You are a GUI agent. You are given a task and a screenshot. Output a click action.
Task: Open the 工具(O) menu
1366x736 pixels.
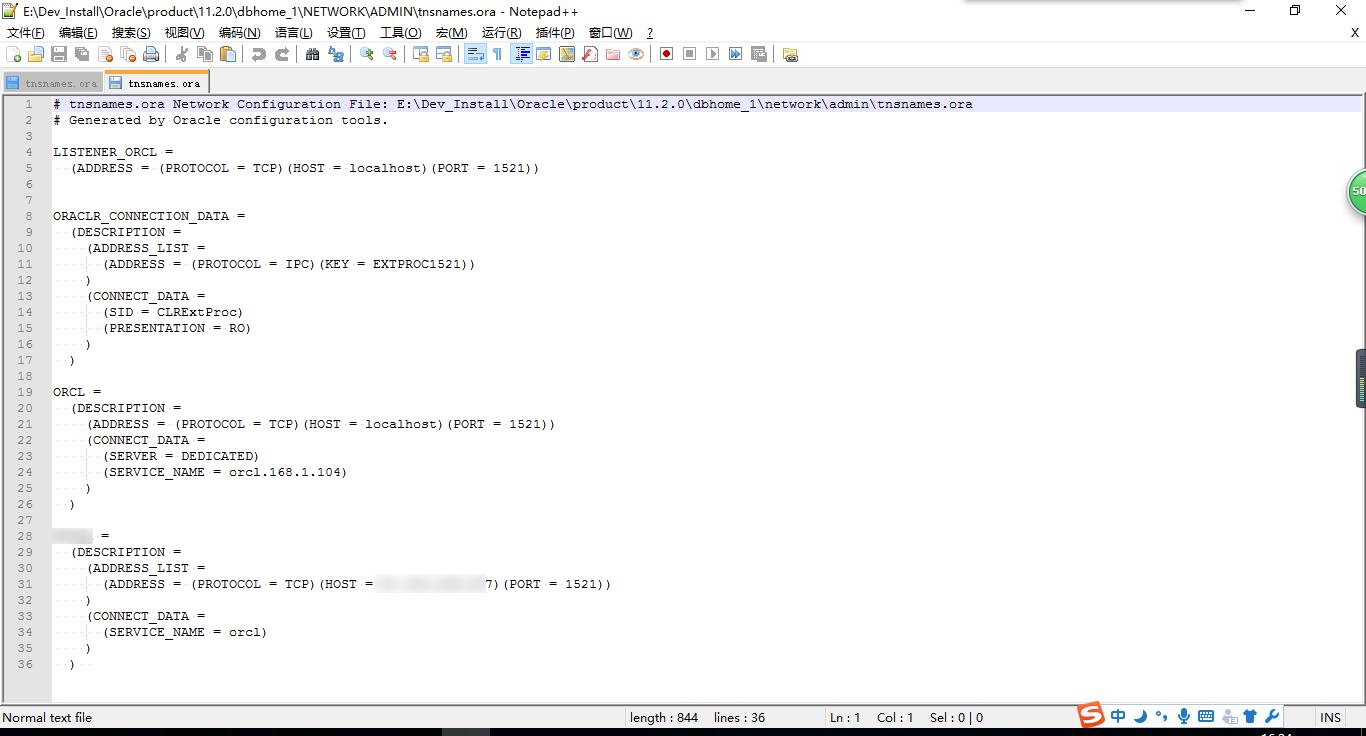click(401, 33)
